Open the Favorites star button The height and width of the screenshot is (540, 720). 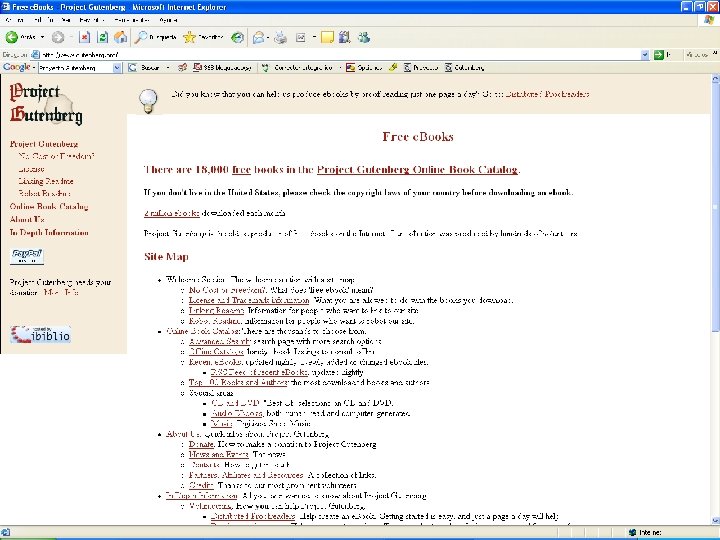click(203, 37)
